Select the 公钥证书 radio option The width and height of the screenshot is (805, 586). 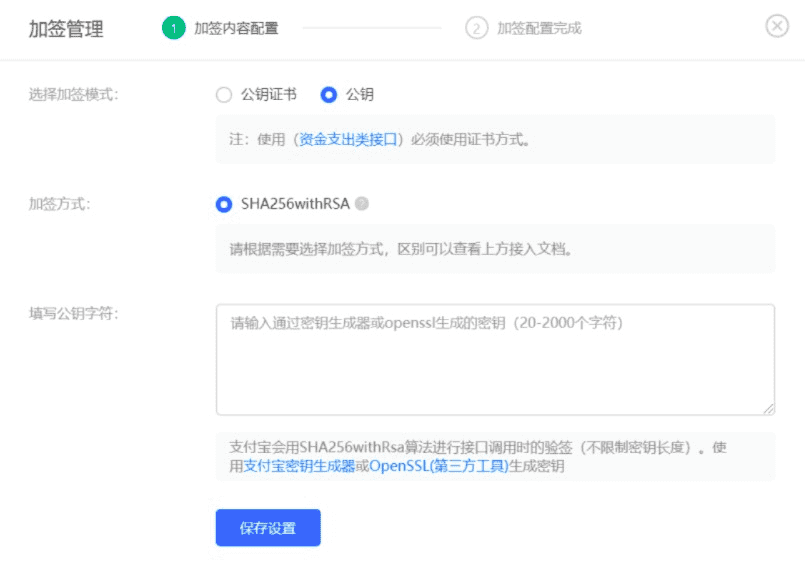(x=224, y=94)
